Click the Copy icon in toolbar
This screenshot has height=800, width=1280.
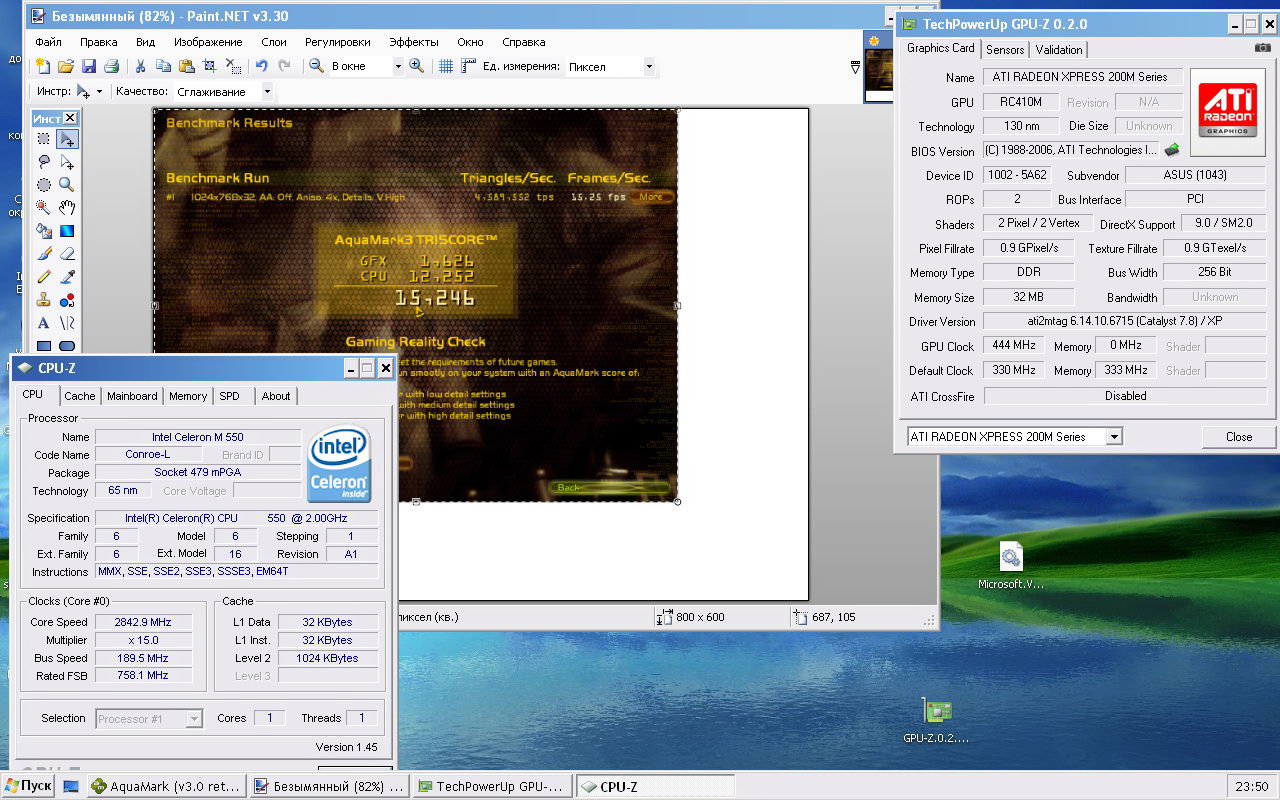[x=164, y=66]
